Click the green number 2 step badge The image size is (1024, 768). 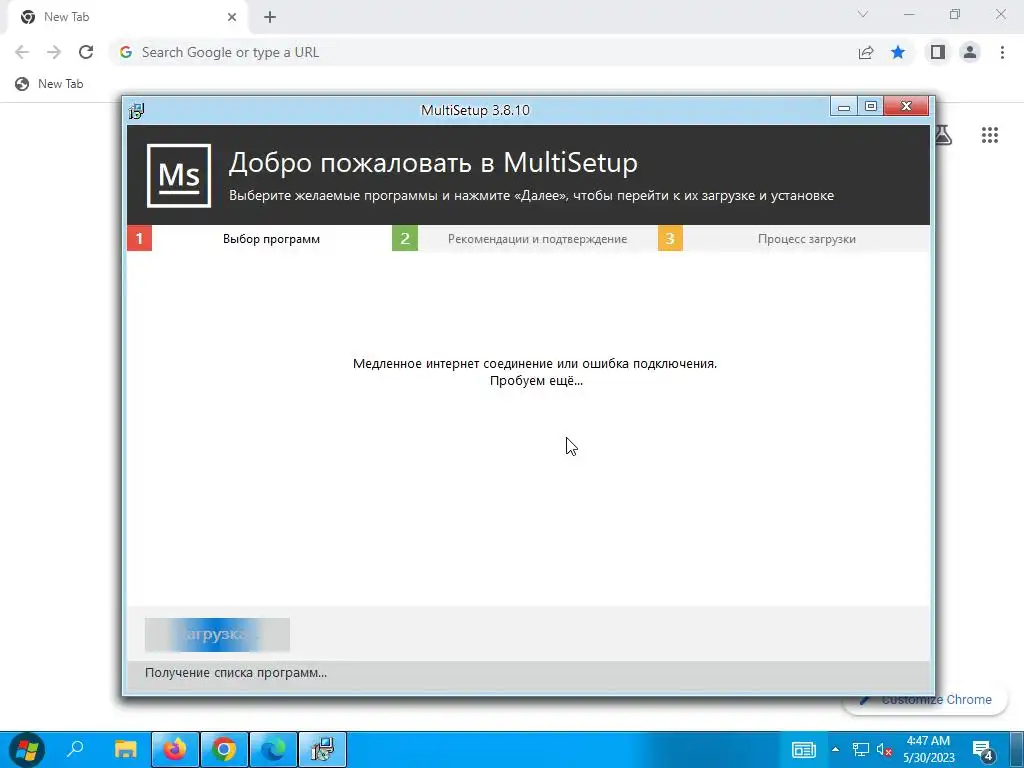pos(405,238)
